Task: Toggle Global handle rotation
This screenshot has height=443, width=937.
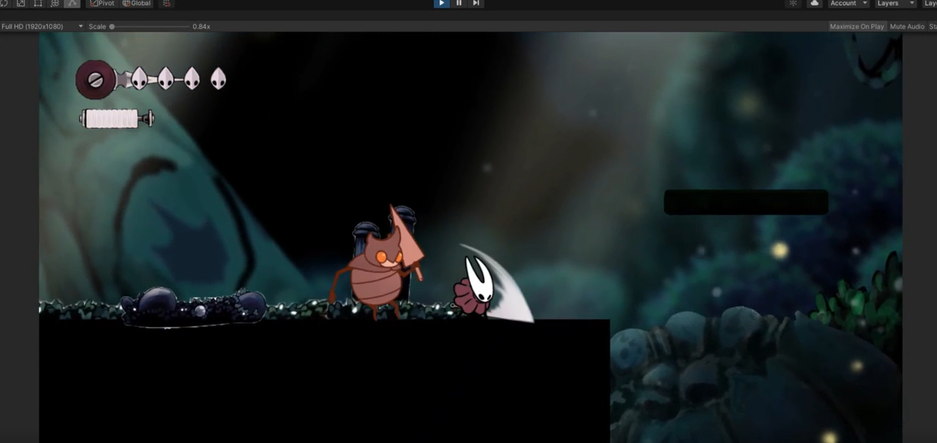Action: tap(137, 3)
